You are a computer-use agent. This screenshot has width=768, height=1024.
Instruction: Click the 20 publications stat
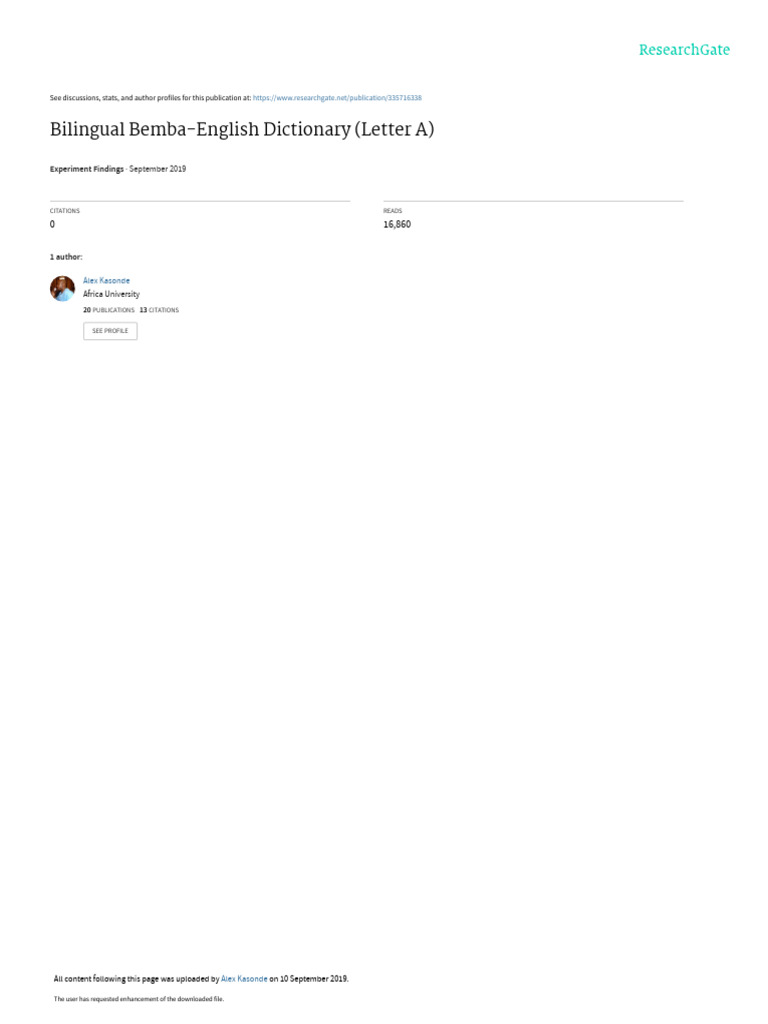[108, 310]
